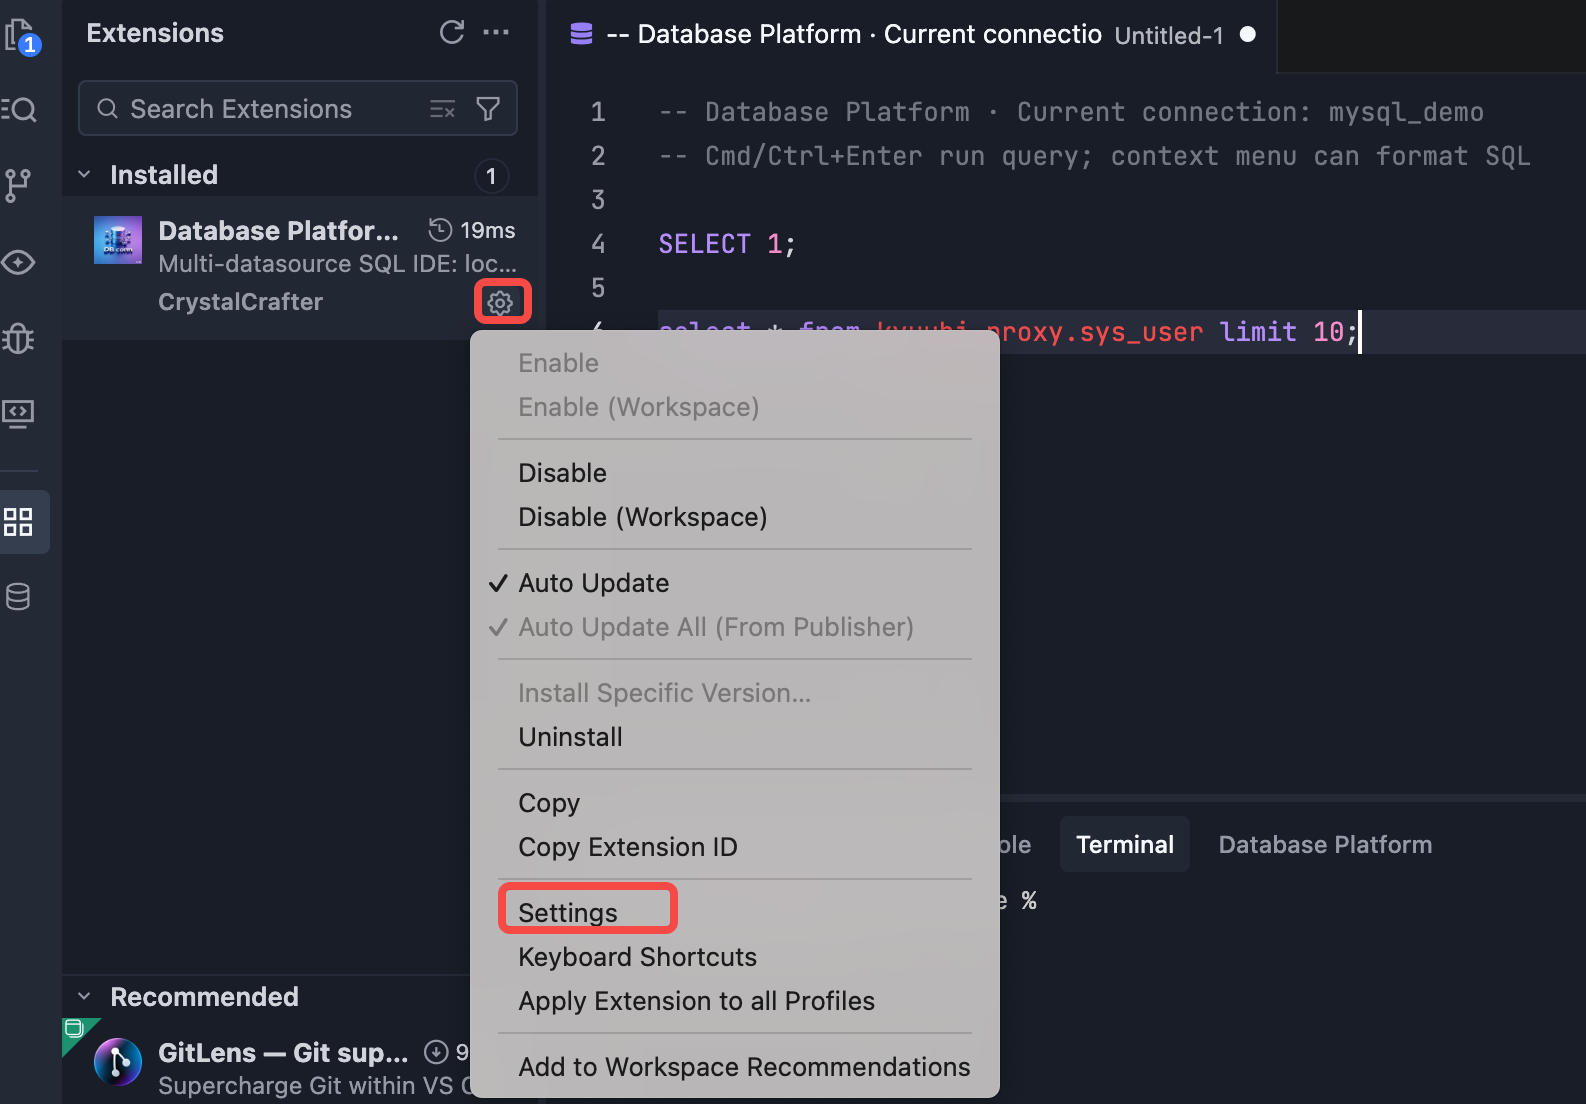Collapse the Installed section
The image size is (1586, 1104).
(85, 175)
